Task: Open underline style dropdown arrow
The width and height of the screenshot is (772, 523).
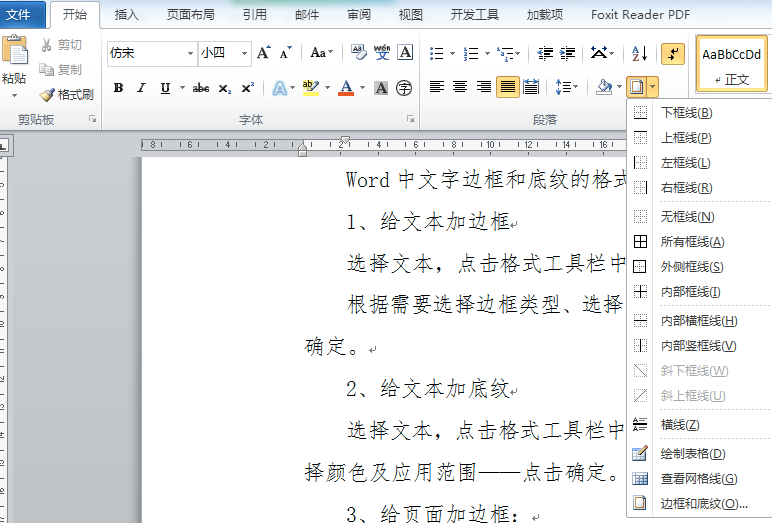Action: pyautogui.click(x=182, y=88)
